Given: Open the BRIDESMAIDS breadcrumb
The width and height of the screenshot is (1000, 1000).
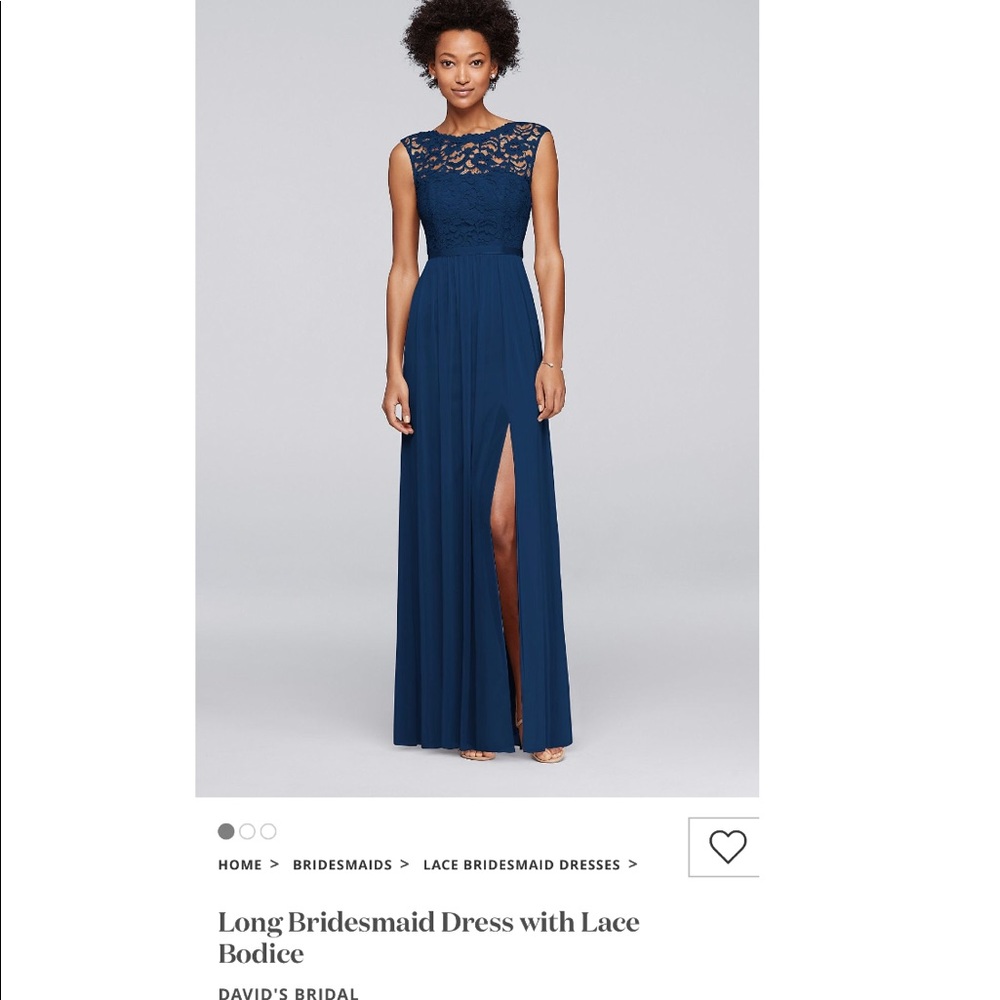Looking at the screenshot, I should coord(342,865).
